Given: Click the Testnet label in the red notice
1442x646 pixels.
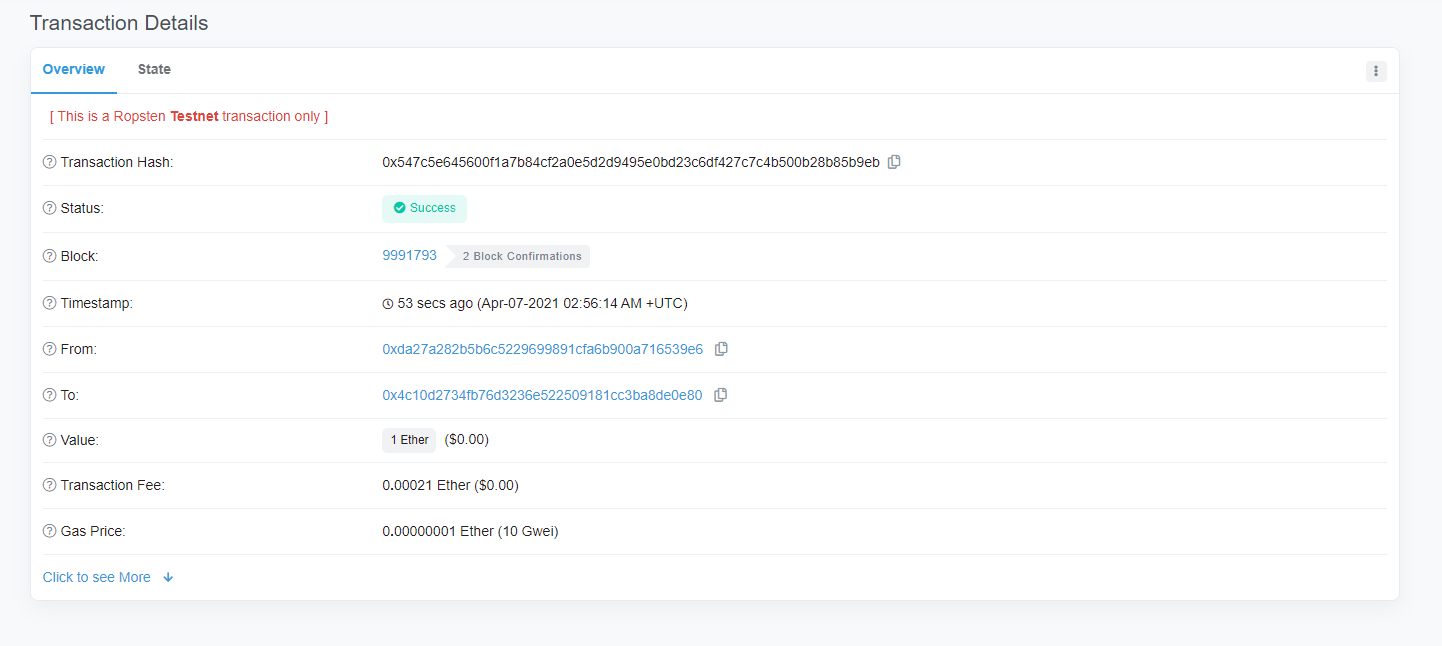Looking at the screenshot, I should (x=196, y=116).
